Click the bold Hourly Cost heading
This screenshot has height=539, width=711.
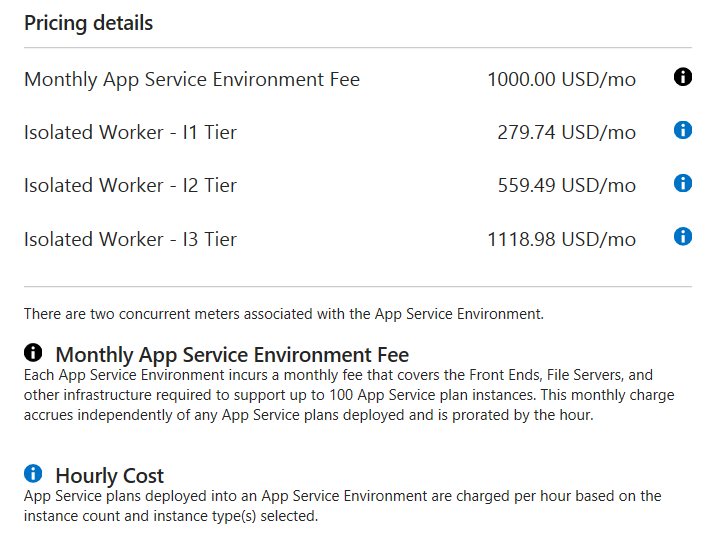point(110,476)
